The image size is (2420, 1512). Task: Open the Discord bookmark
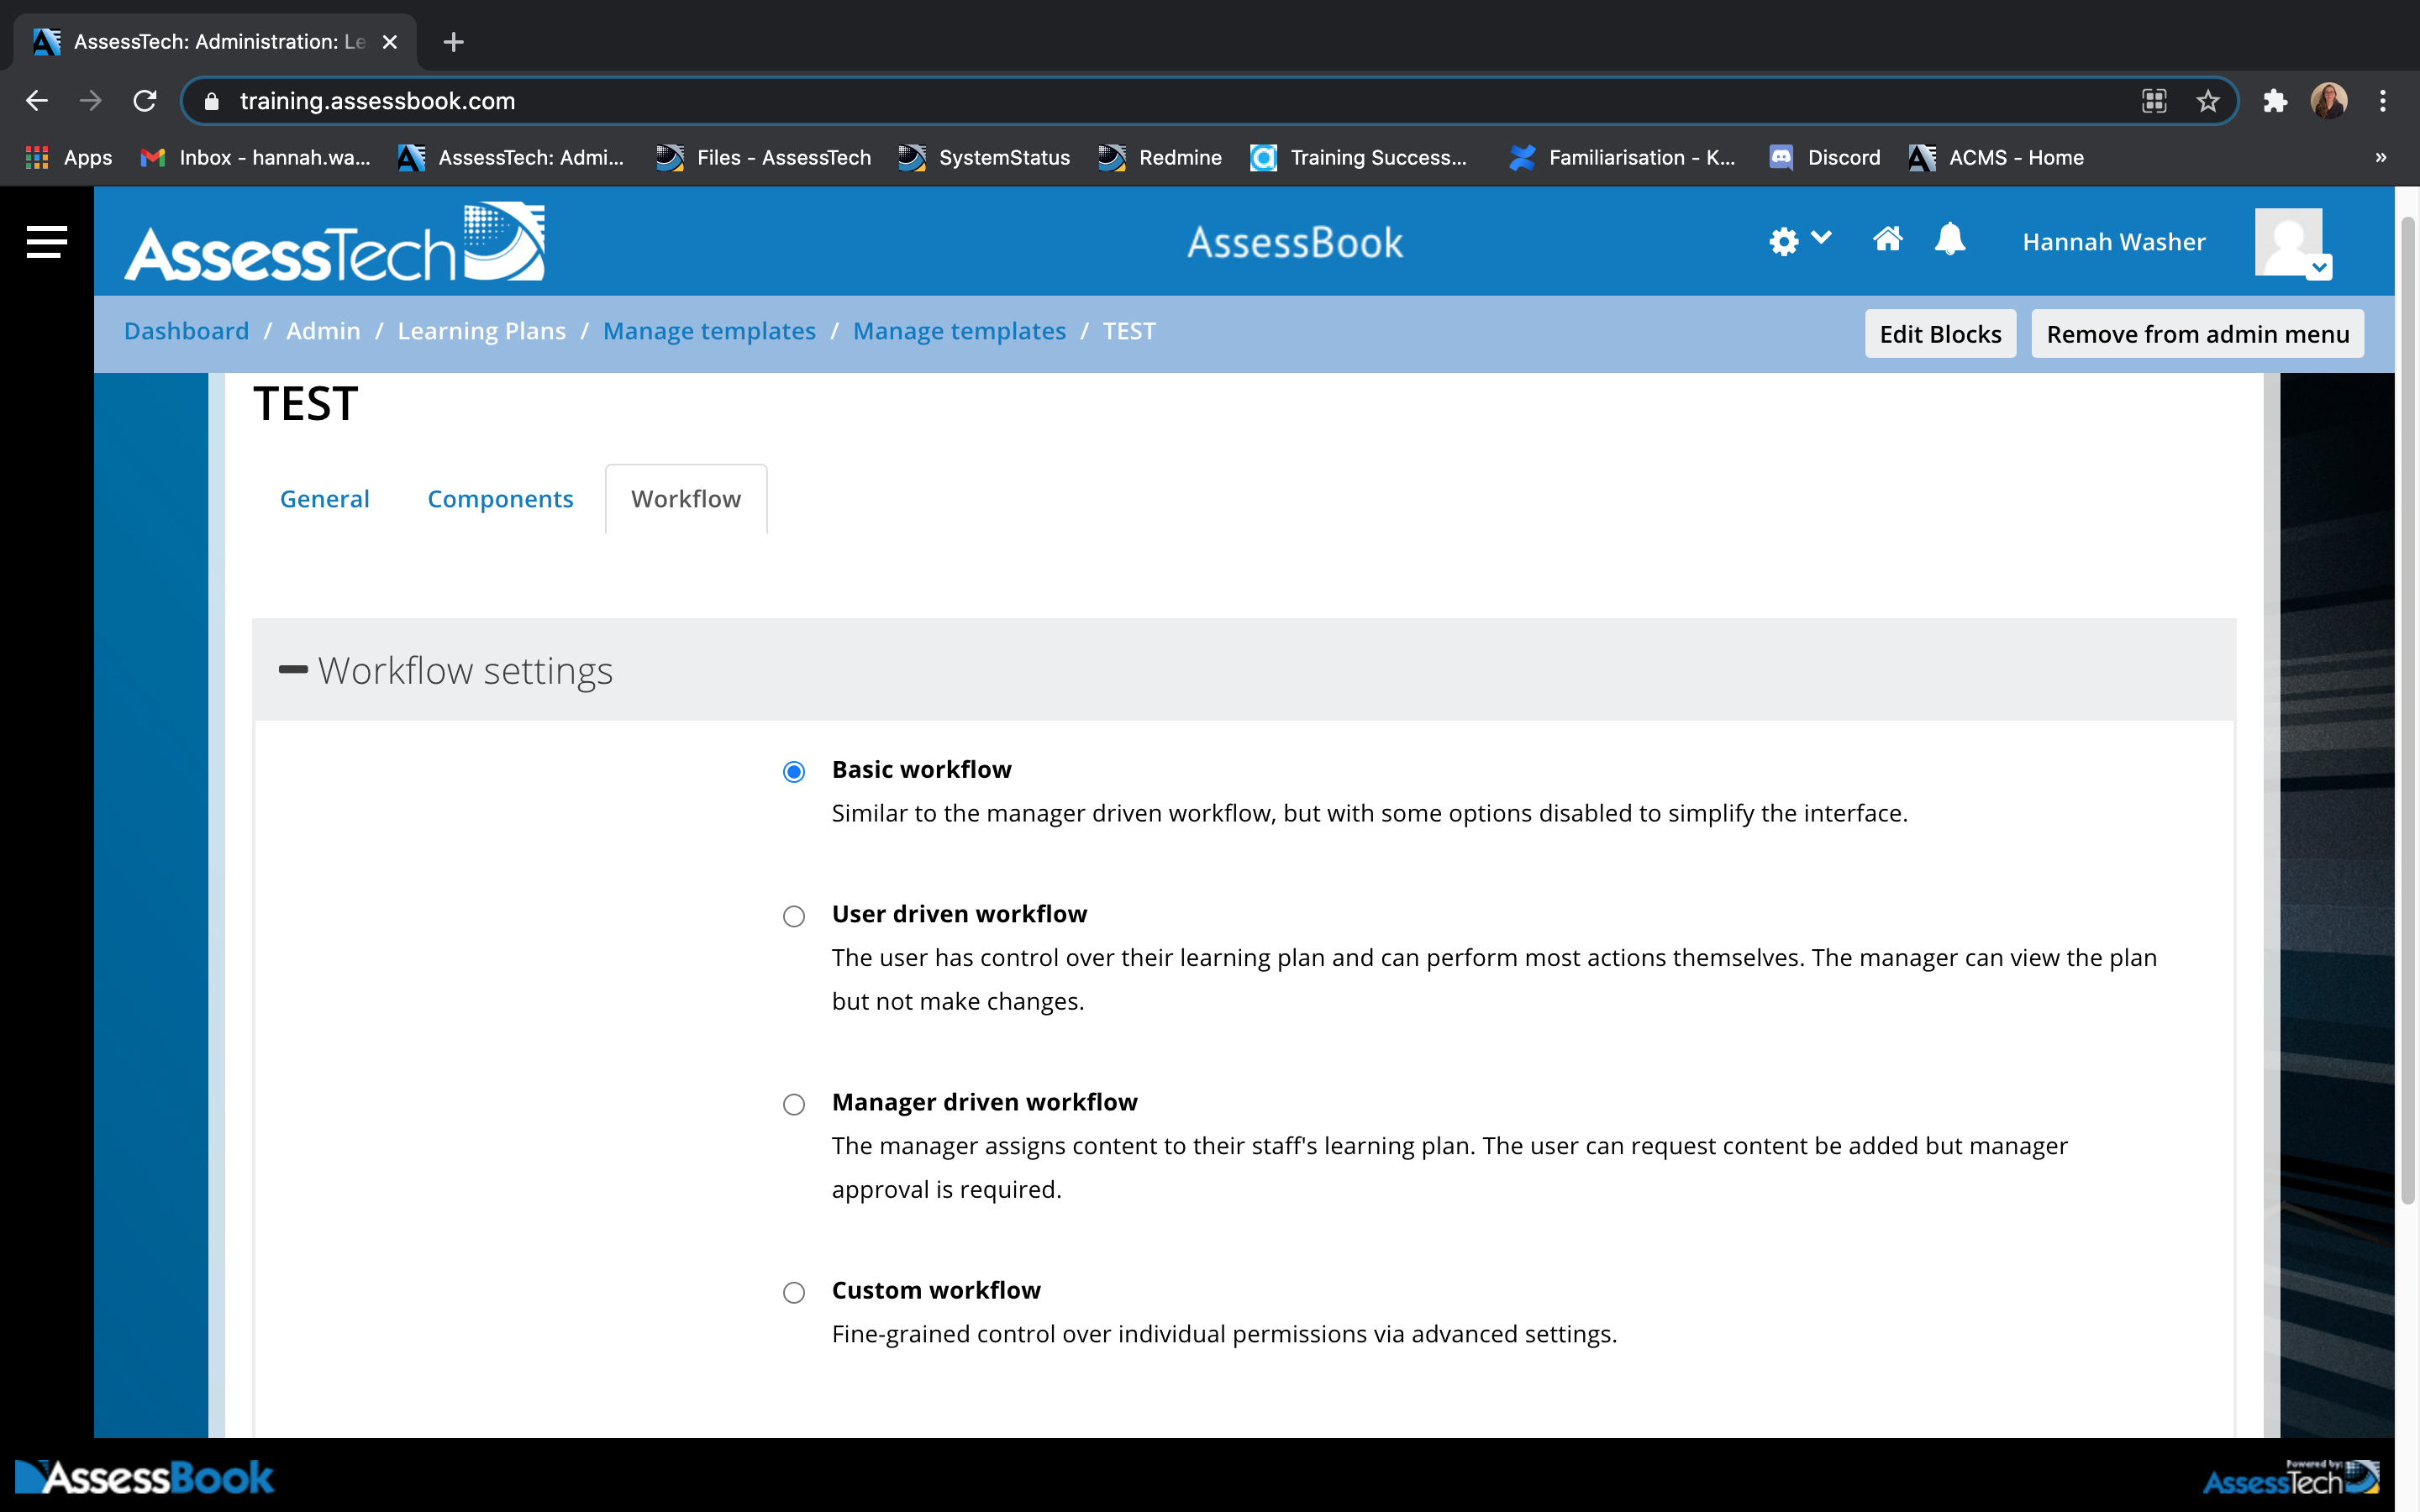click(x=1824, y=157)
